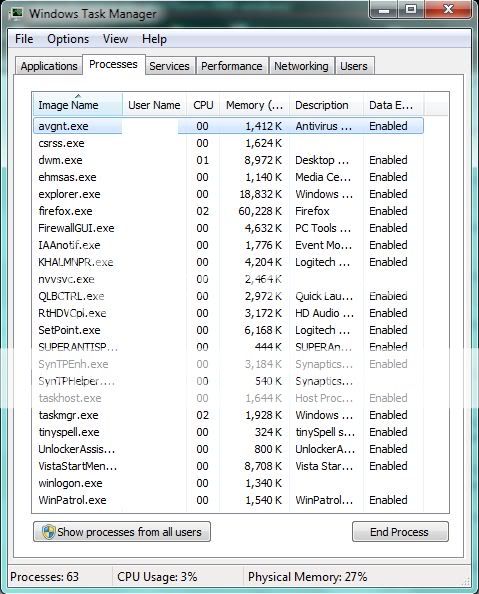
Task: Sort by Data Execution column header
Action: pos(393,105)
